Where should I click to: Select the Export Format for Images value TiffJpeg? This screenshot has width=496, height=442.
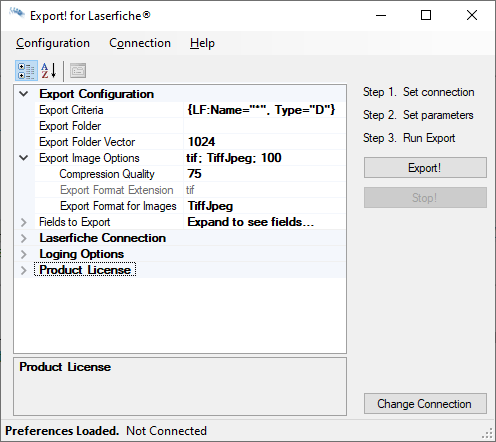click(264, 206)
